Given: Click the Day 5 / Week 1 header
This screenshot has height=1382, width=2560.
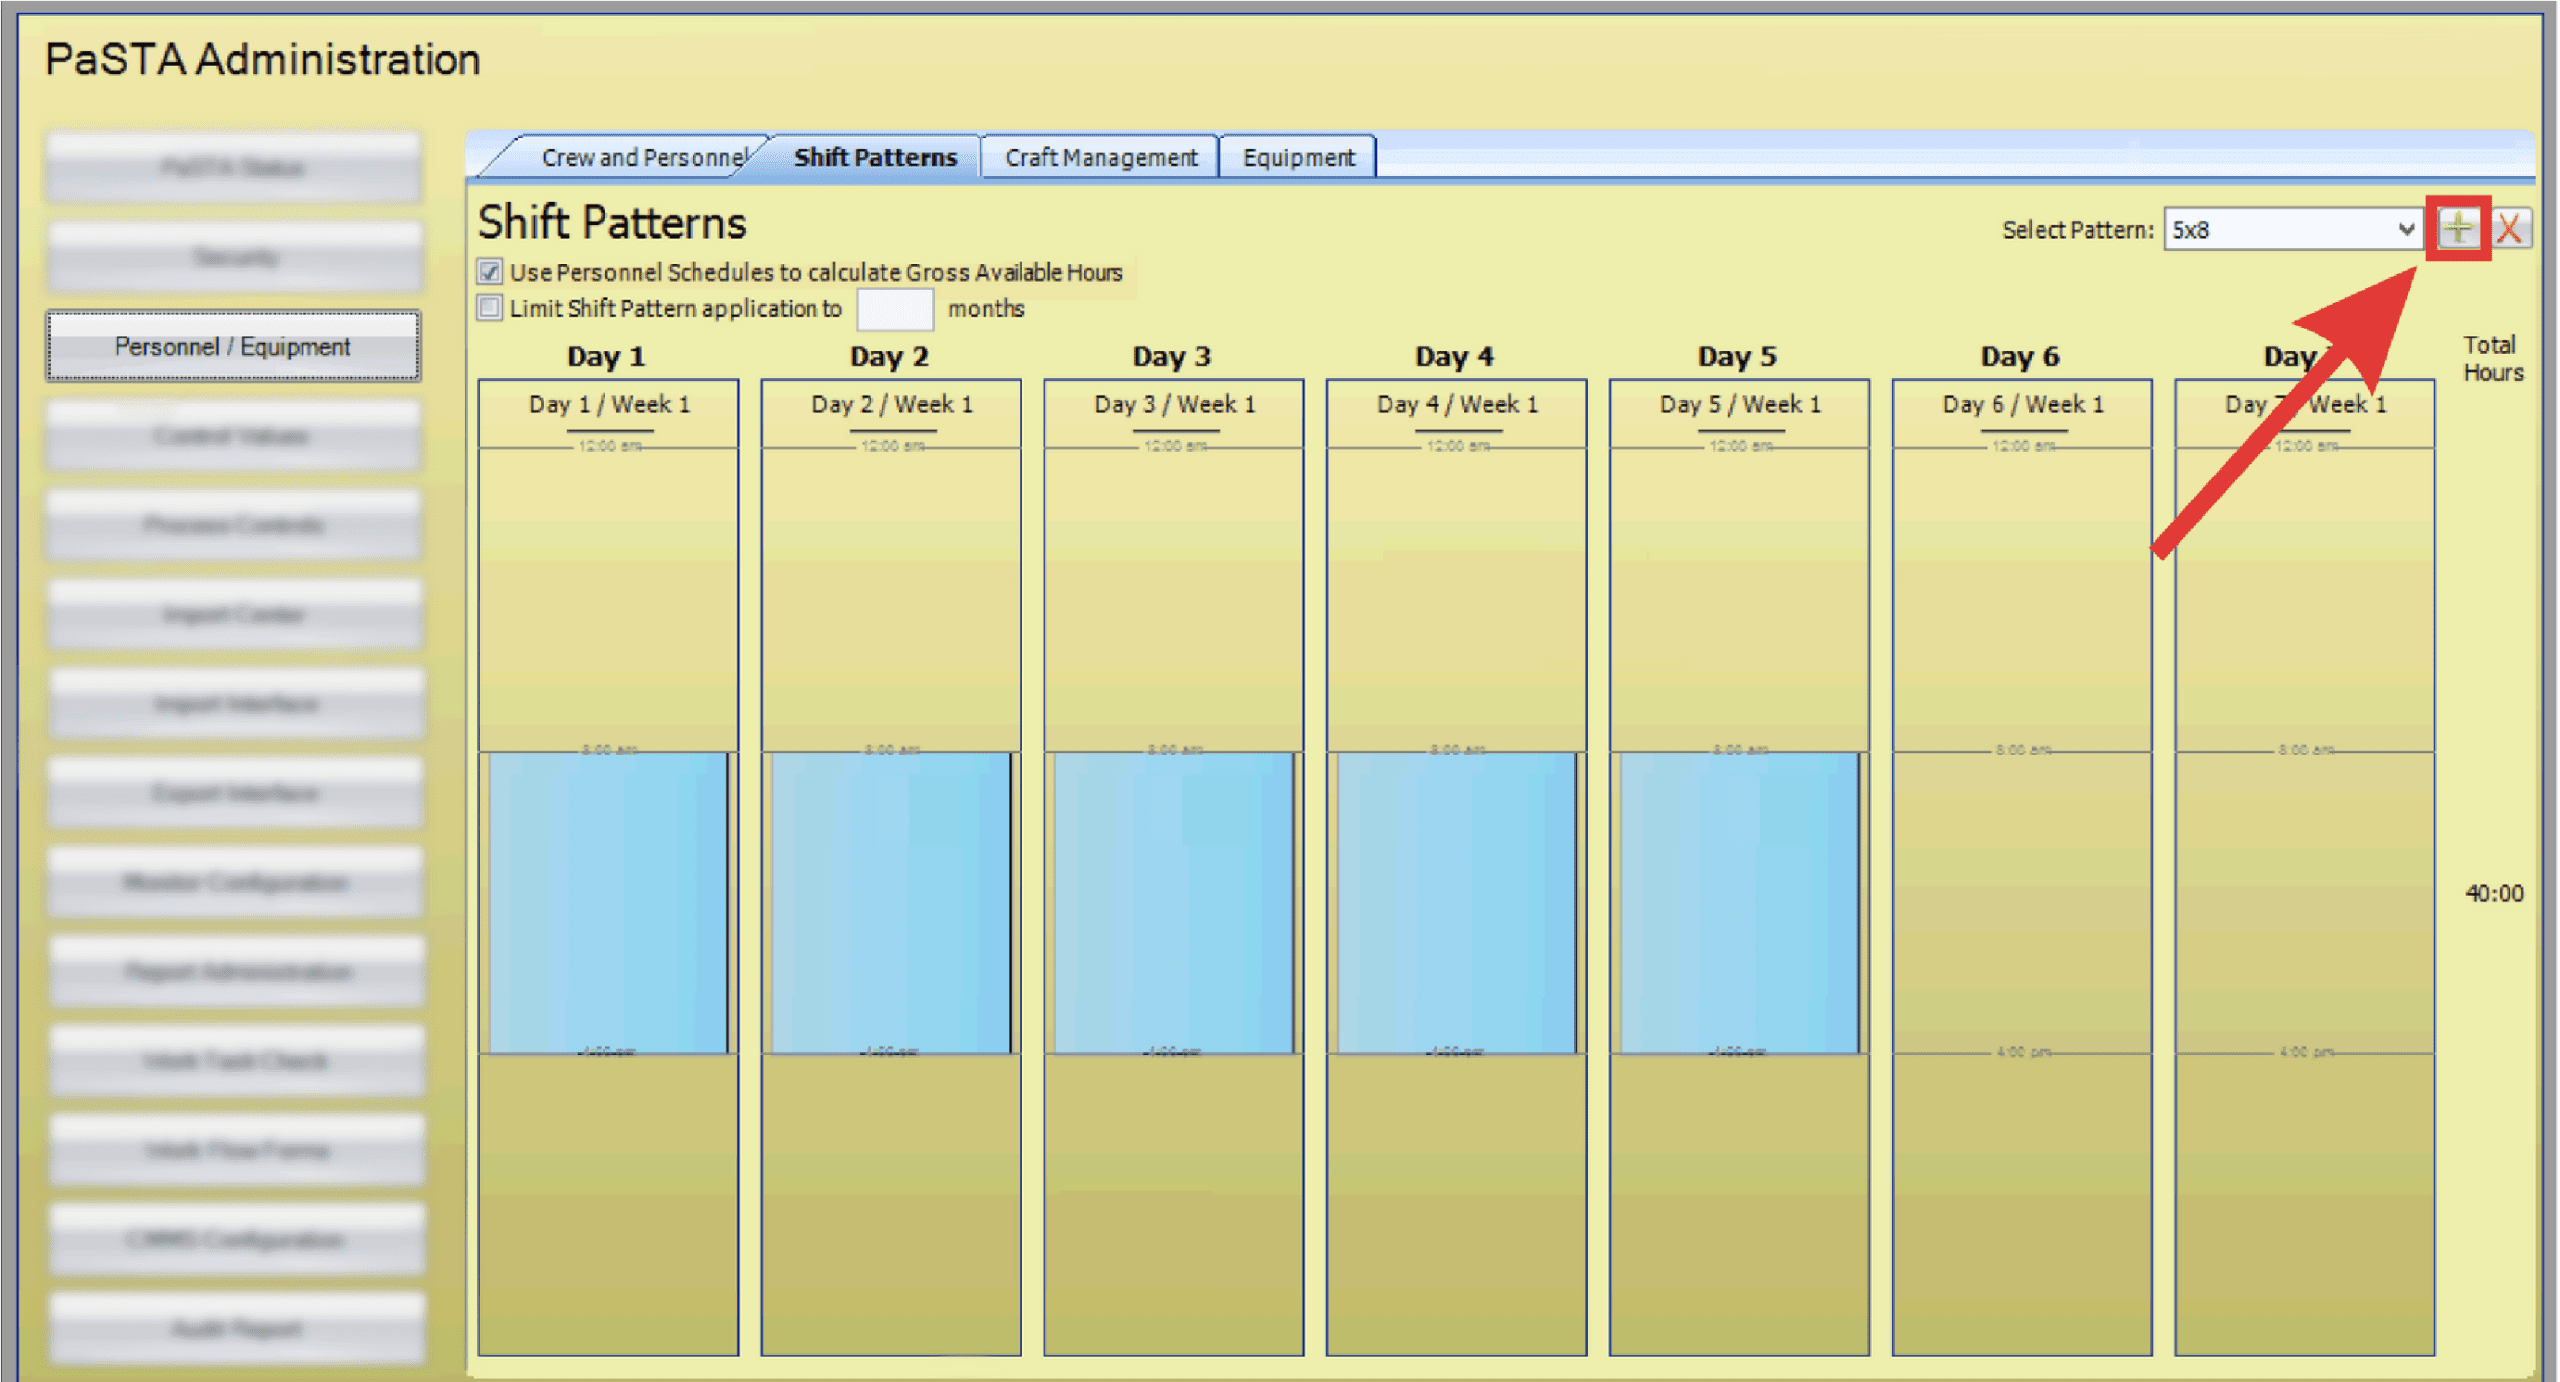Looking at the screenshot, I should click(1739, 405).
